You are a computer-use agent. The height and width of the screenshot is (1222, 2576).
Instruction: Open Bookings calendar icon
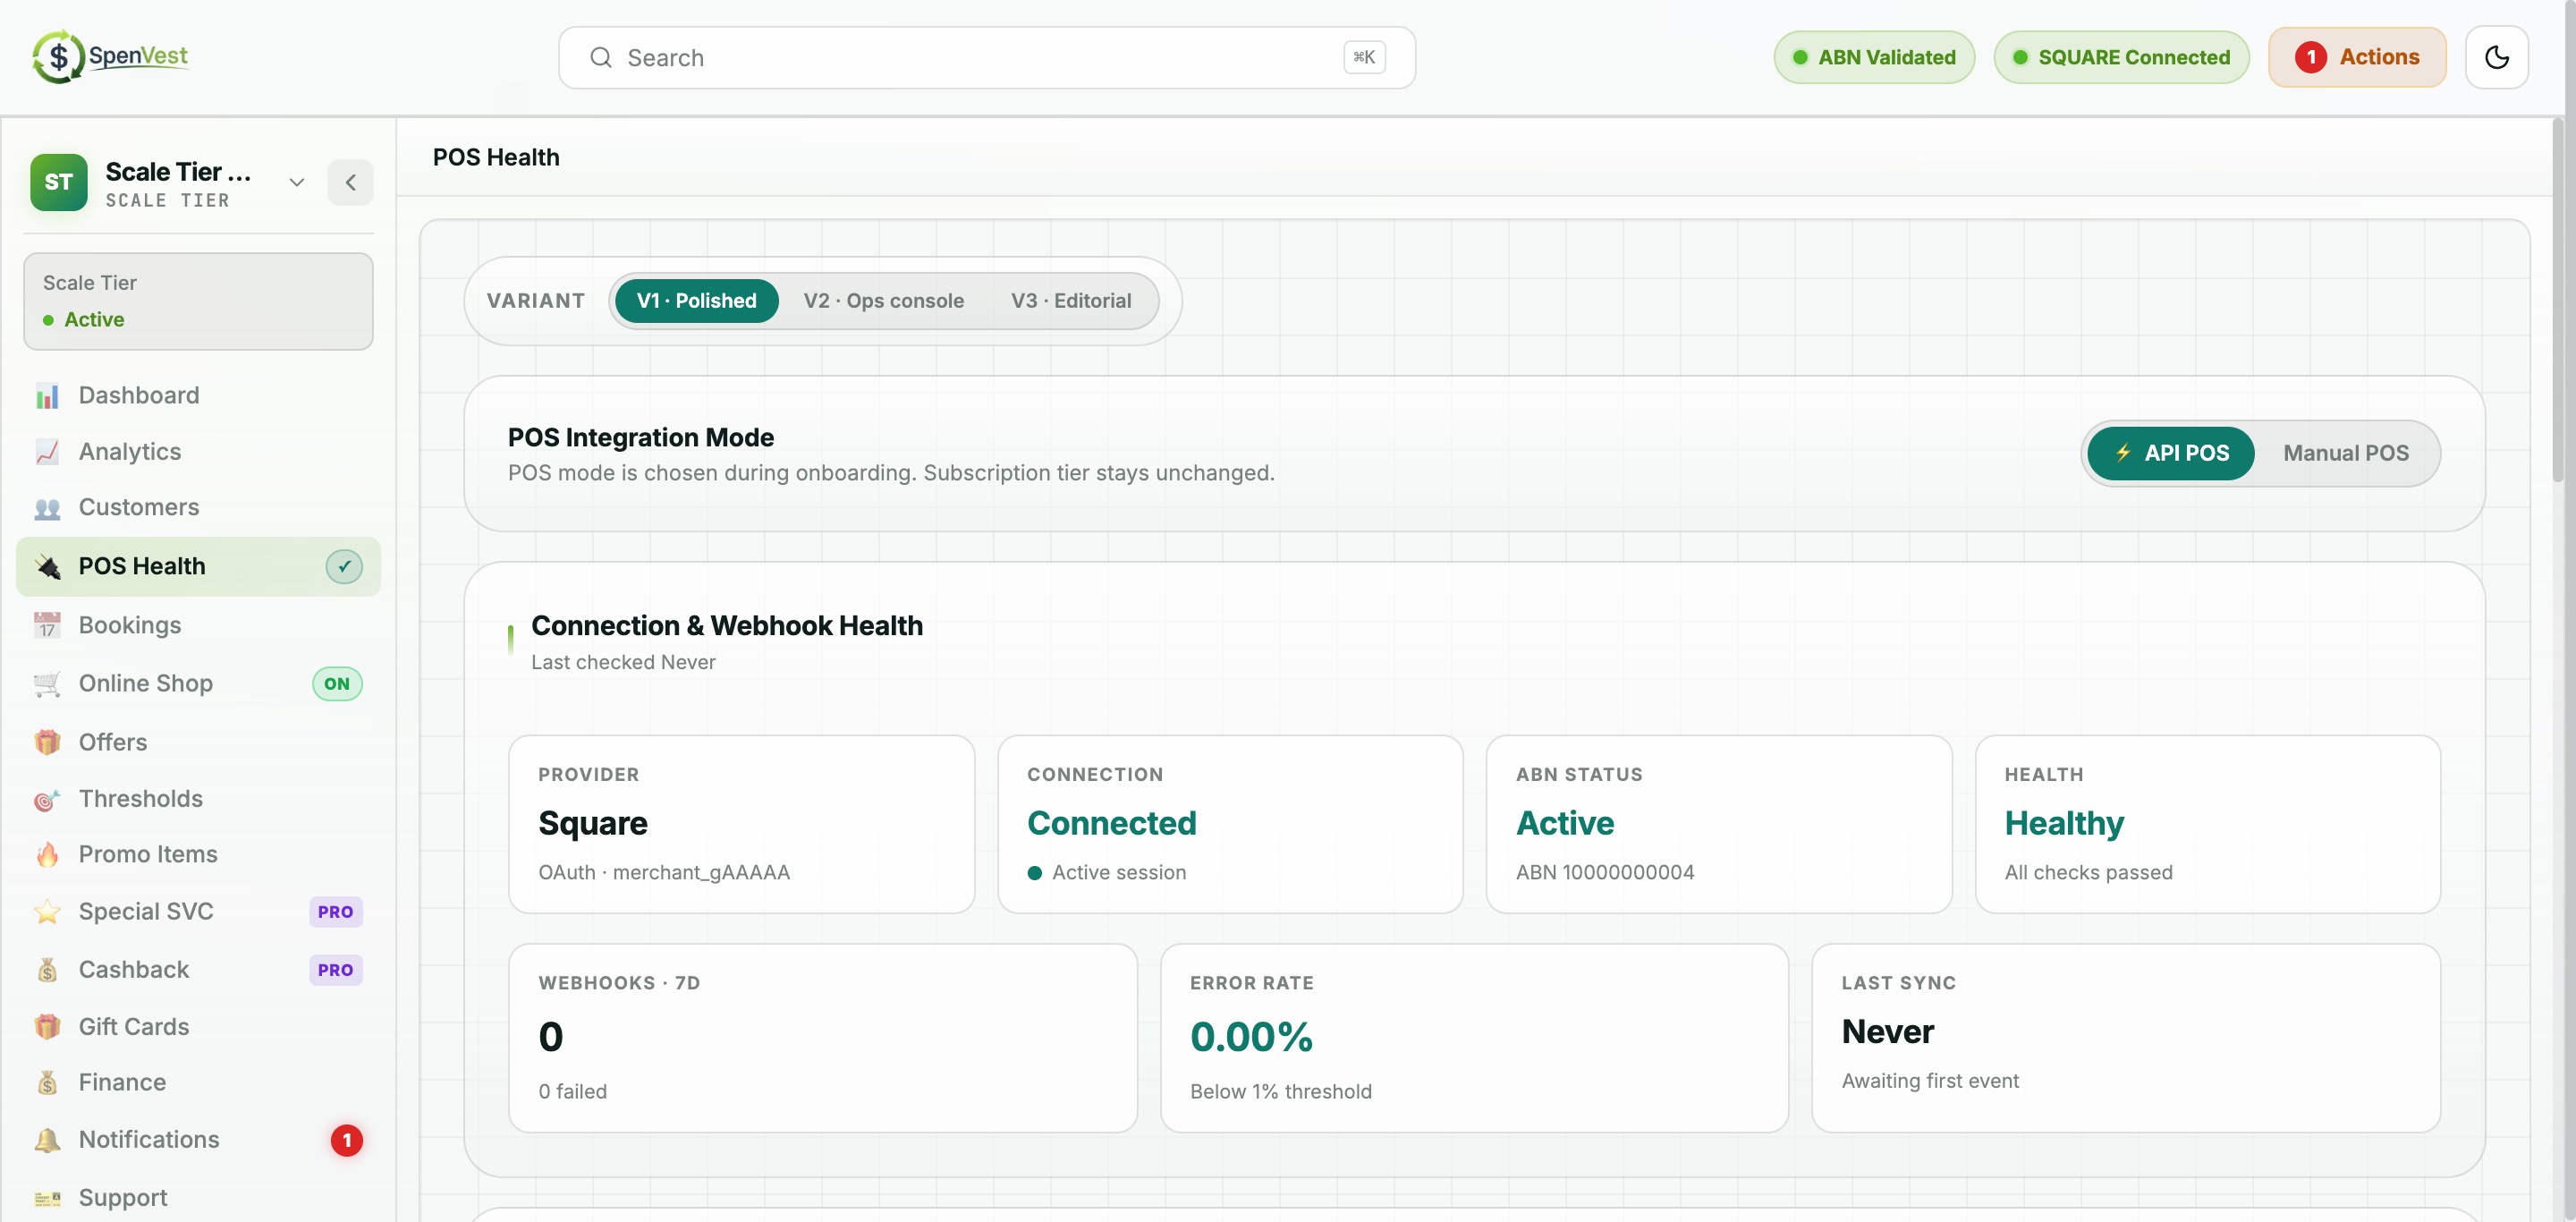pyautogui.click(x=47, y=625)
